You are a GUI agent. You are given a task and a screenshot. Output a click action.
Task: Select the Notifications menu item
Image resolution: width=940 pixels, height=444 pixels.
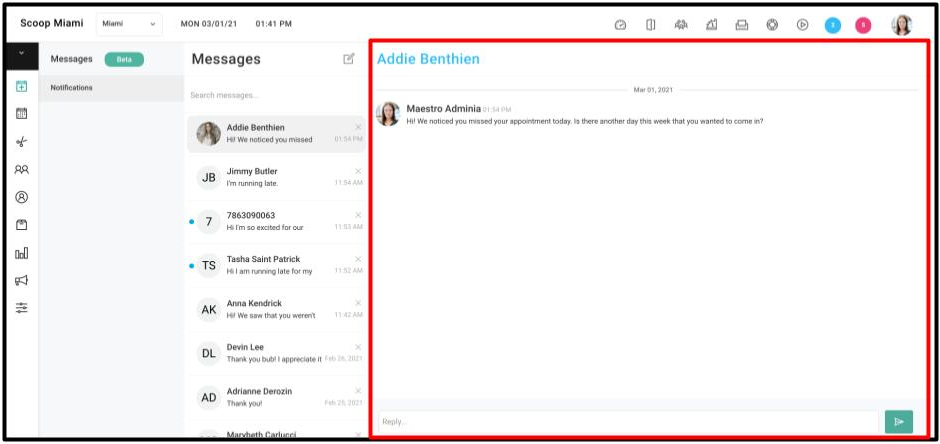pos(112,88)
